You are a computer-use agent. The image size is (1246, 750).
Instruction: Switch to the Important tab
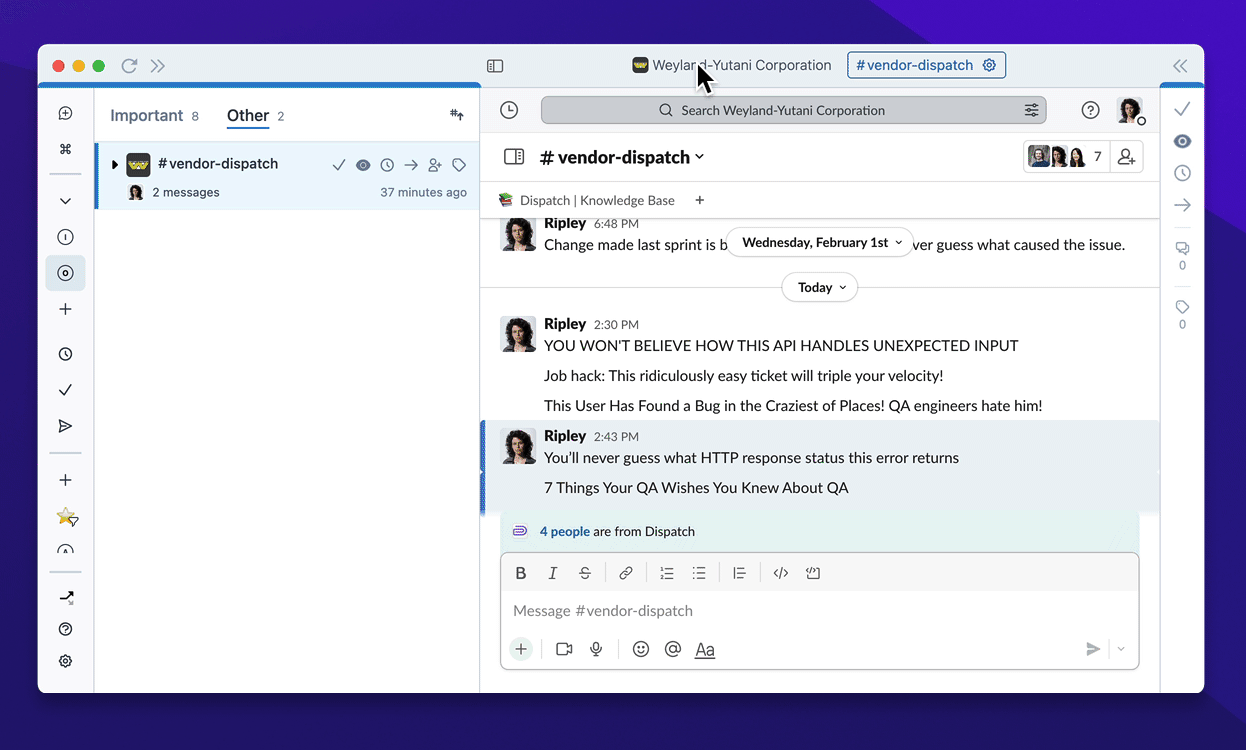tap(154, 115)
